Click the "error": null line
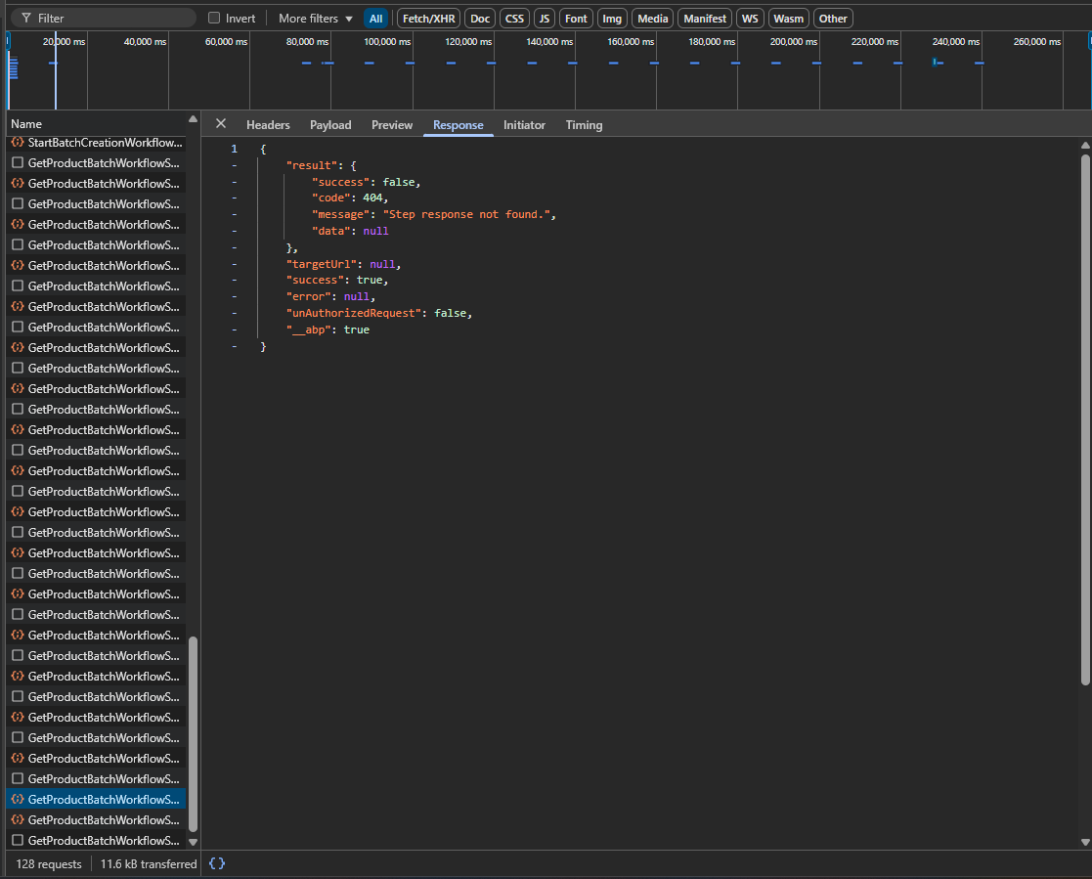 point(331,297)
